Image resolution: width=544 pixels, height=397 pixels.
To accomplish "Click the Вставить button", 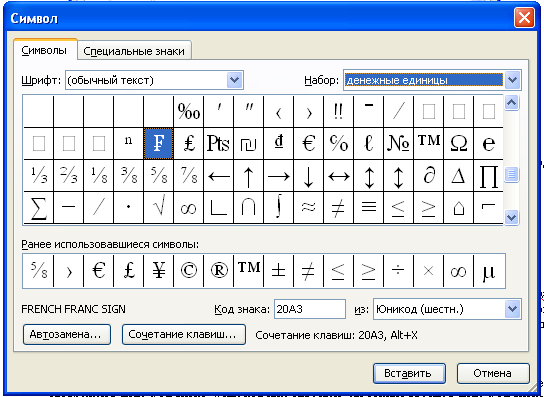I will (409, 373).
